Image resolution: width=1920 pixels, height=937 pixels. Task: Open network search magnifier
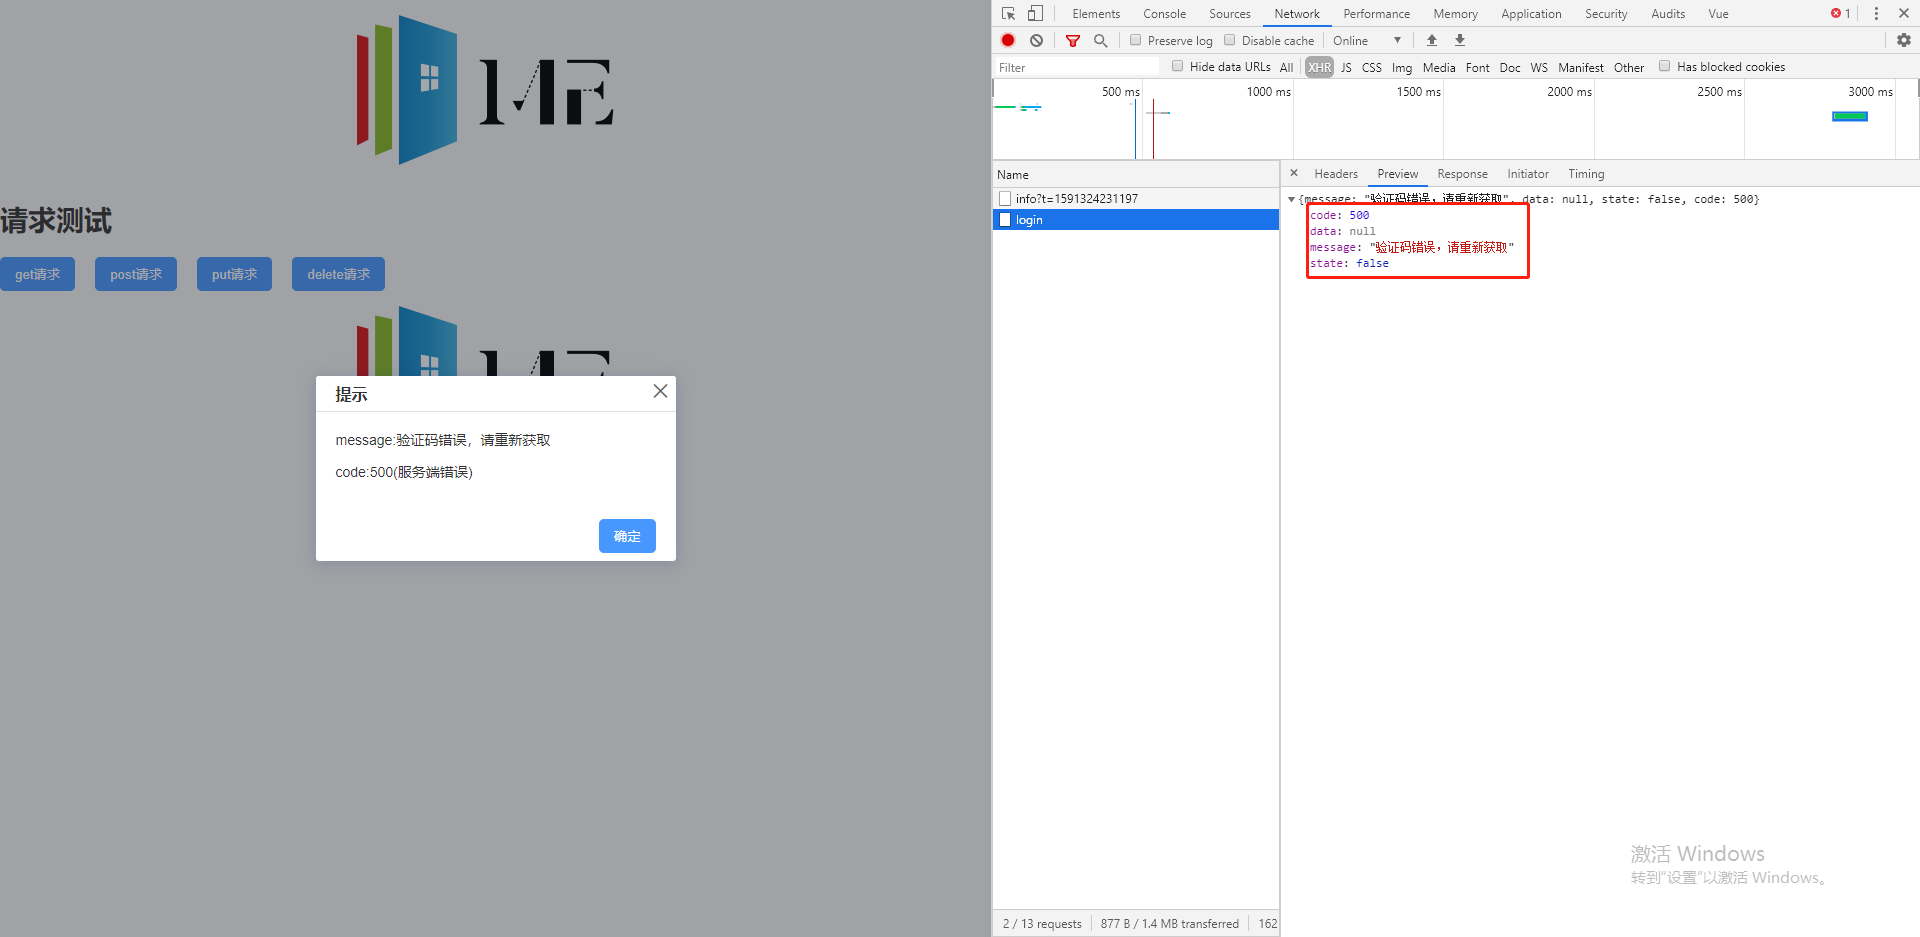(1100, 41)
